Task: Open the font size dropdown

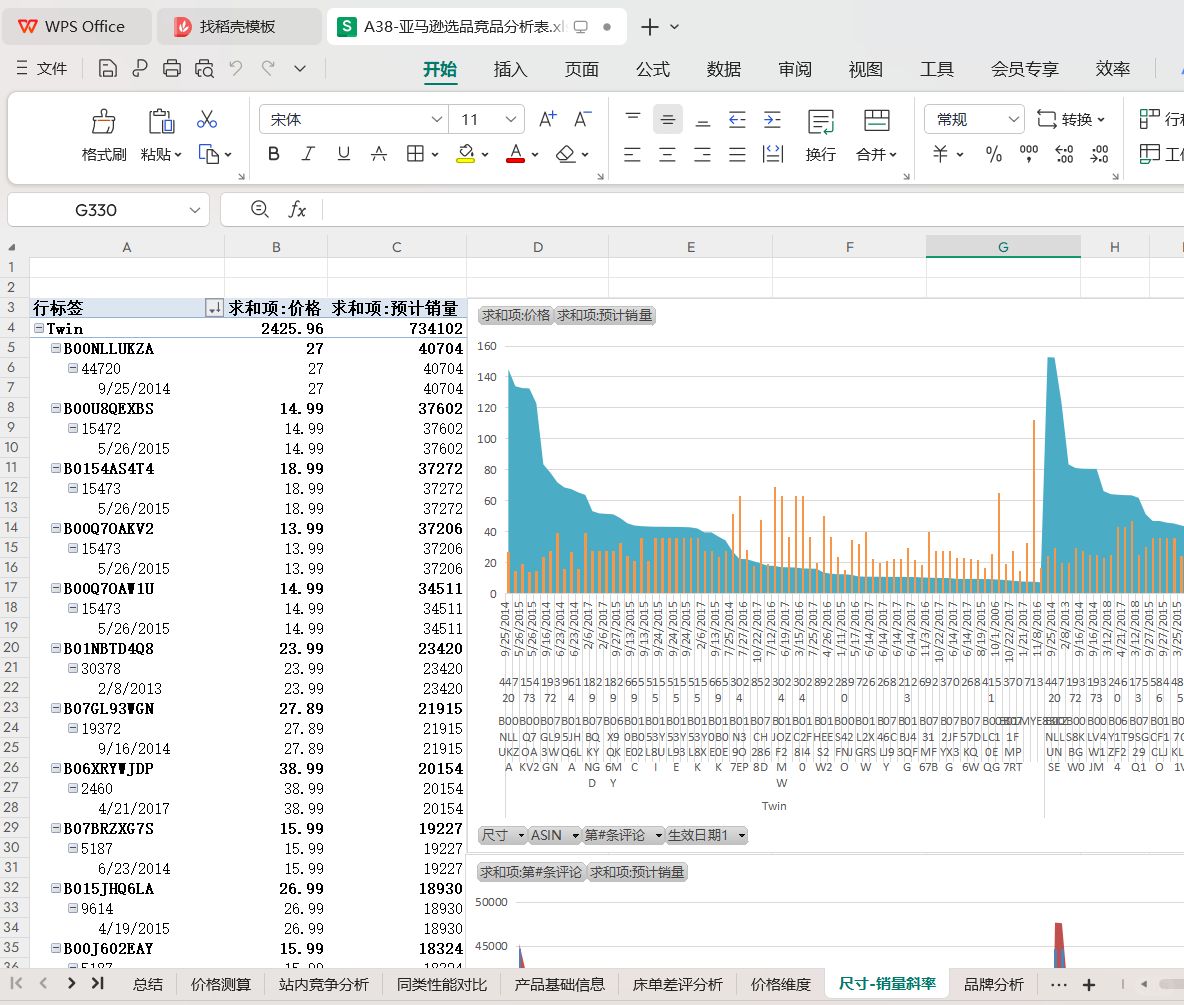Action: pyautogui.click(x=510, y=119)
